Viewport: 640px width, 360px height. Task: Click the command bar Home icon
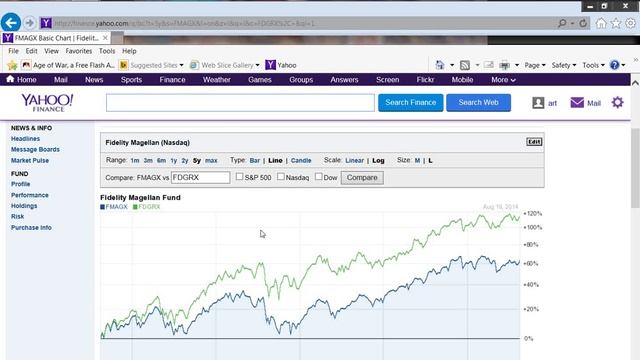pyautogui.click(x=440, y=65)
